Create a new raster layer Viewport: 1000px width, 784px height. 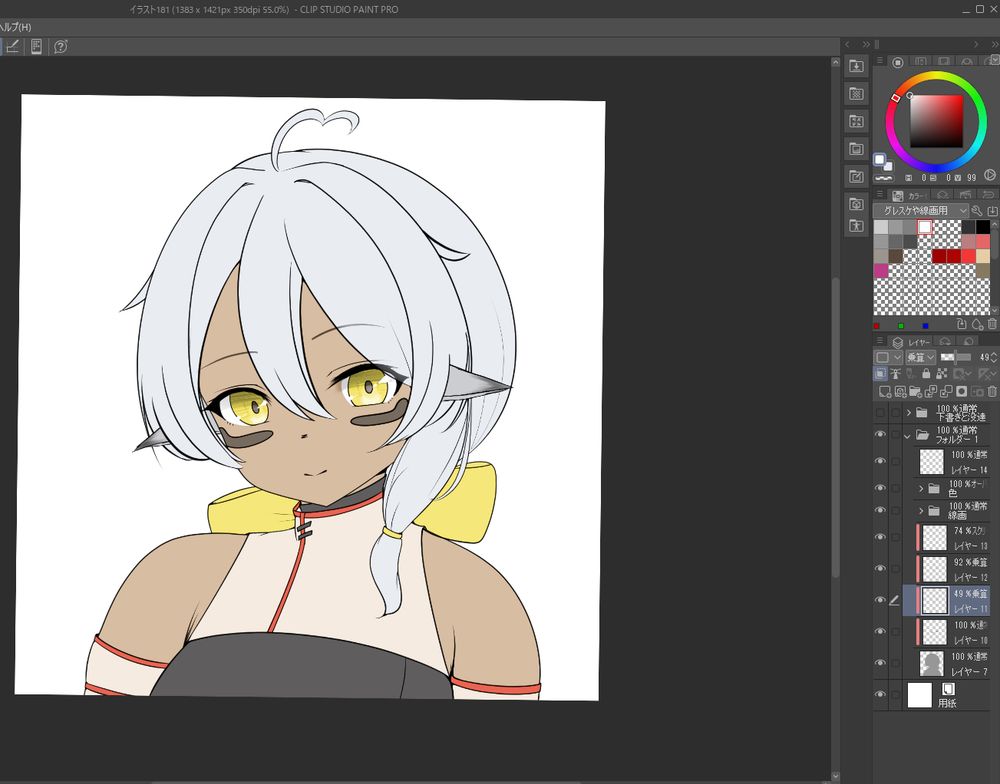[x=885, y=391]
